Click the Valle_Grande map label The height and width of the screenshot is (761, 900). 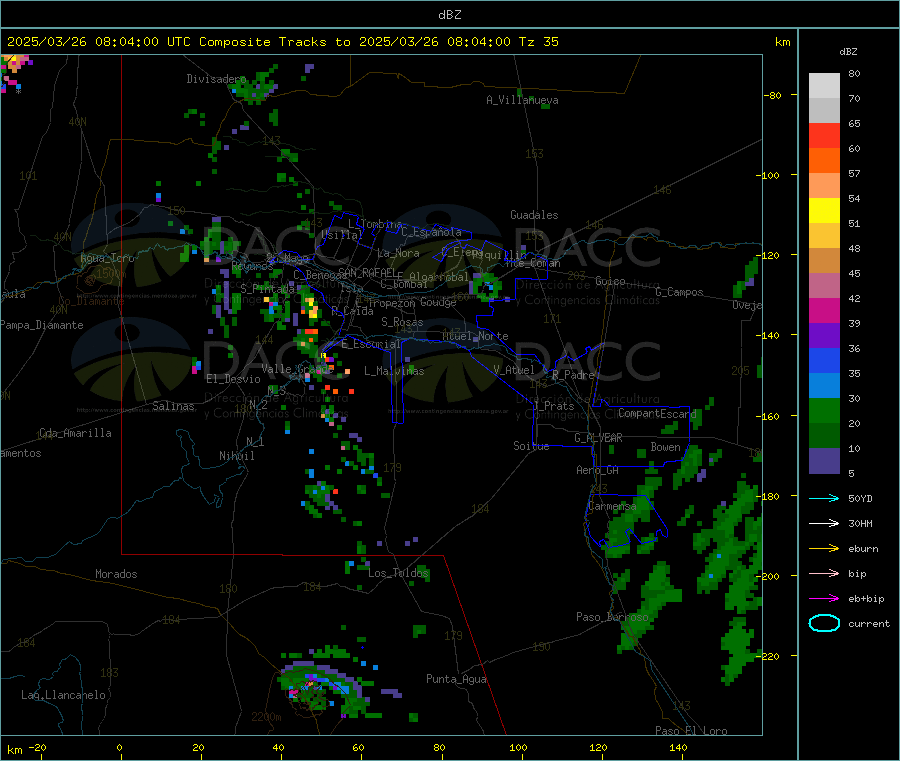point(297,369)
